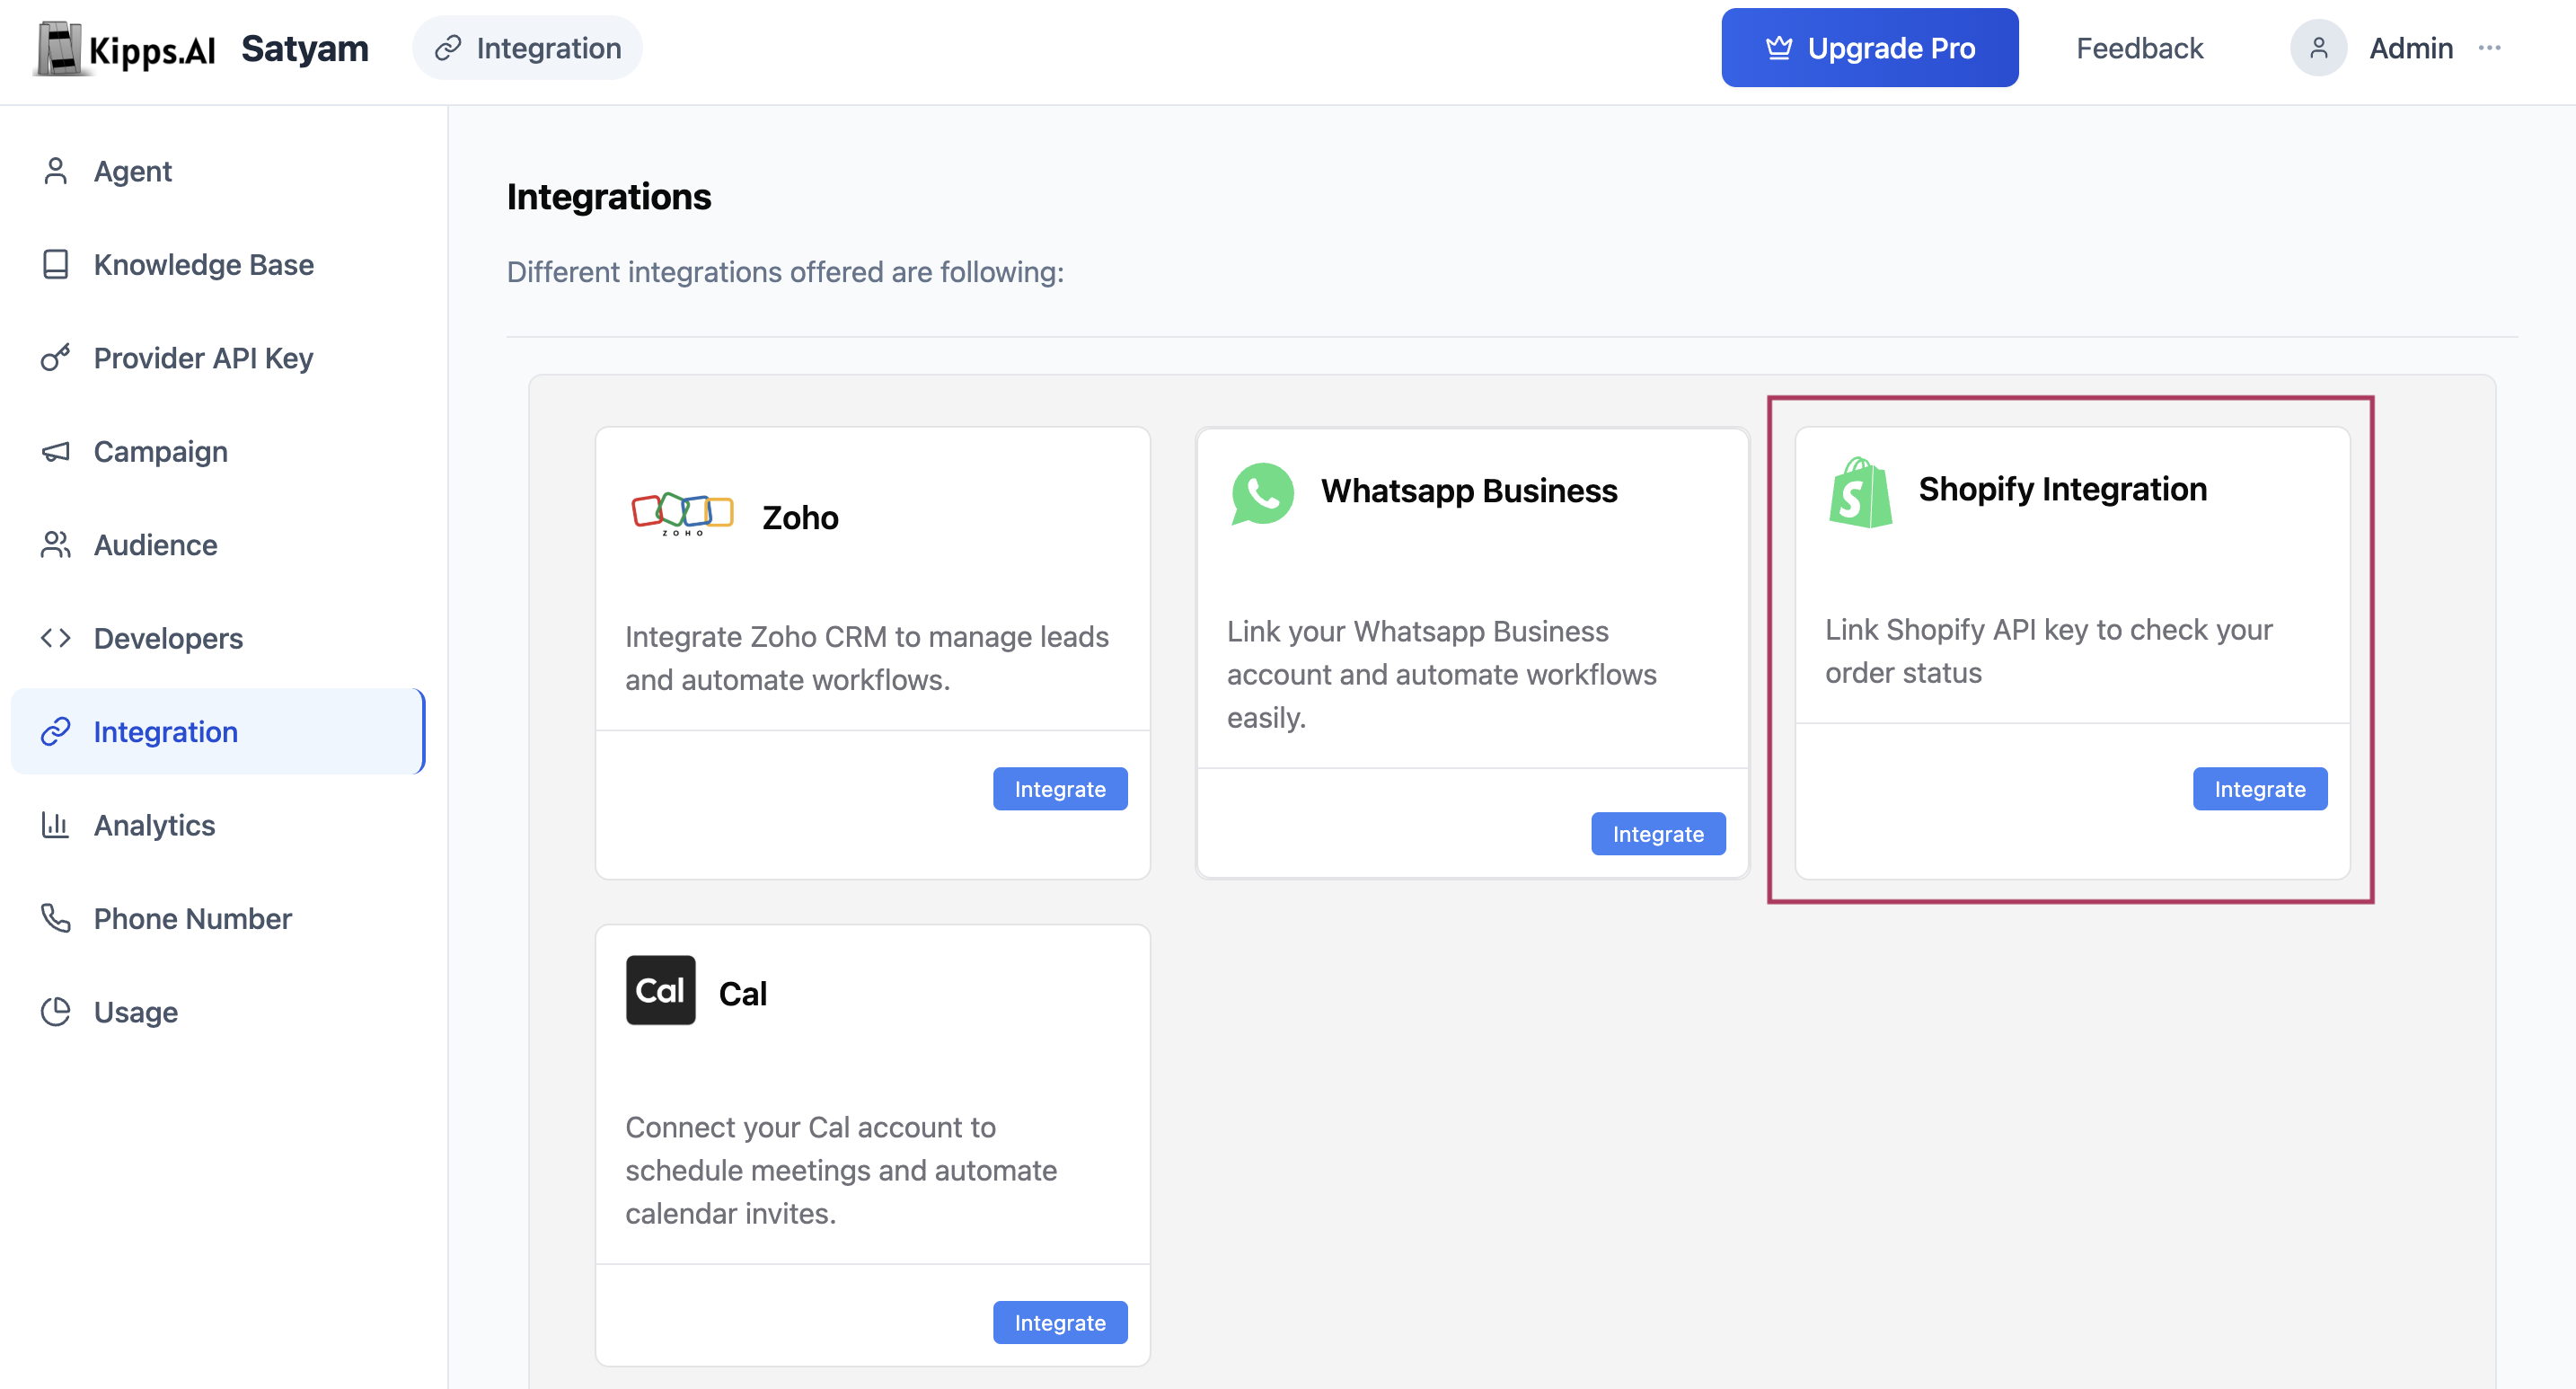This screenshot has width=2576, height=1389.
Task: Click the Agent person icon in sidebar
Action: pyautogui.click(x=56, y=171)
